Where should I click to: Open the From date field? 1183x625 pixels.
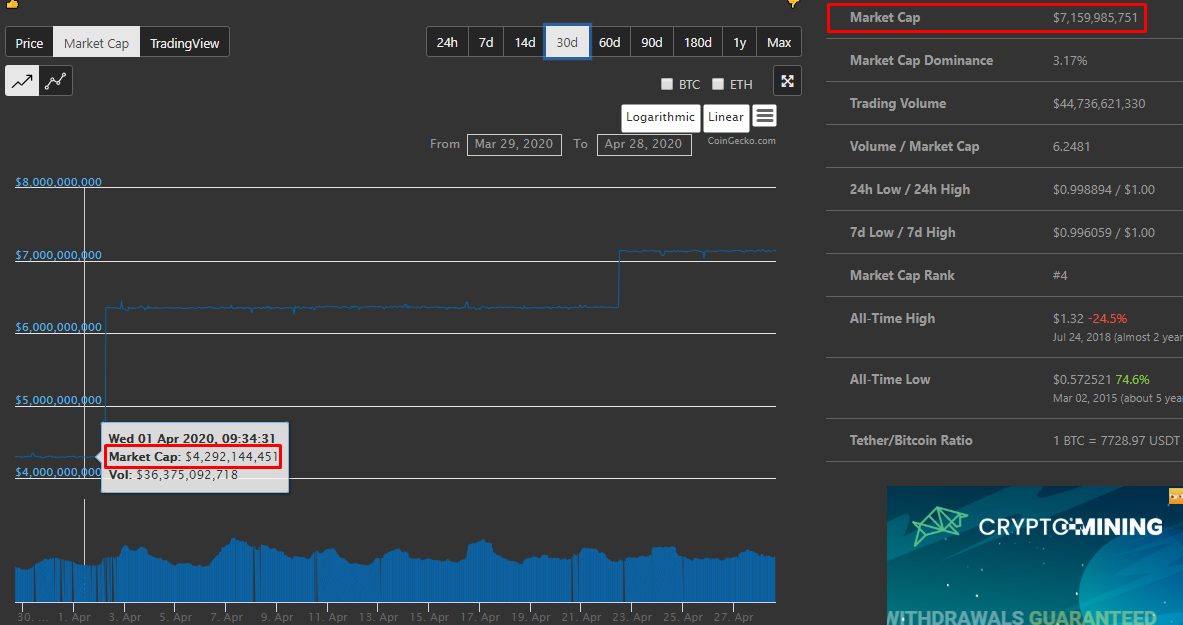pyautogui.click(x=513, y=144)
